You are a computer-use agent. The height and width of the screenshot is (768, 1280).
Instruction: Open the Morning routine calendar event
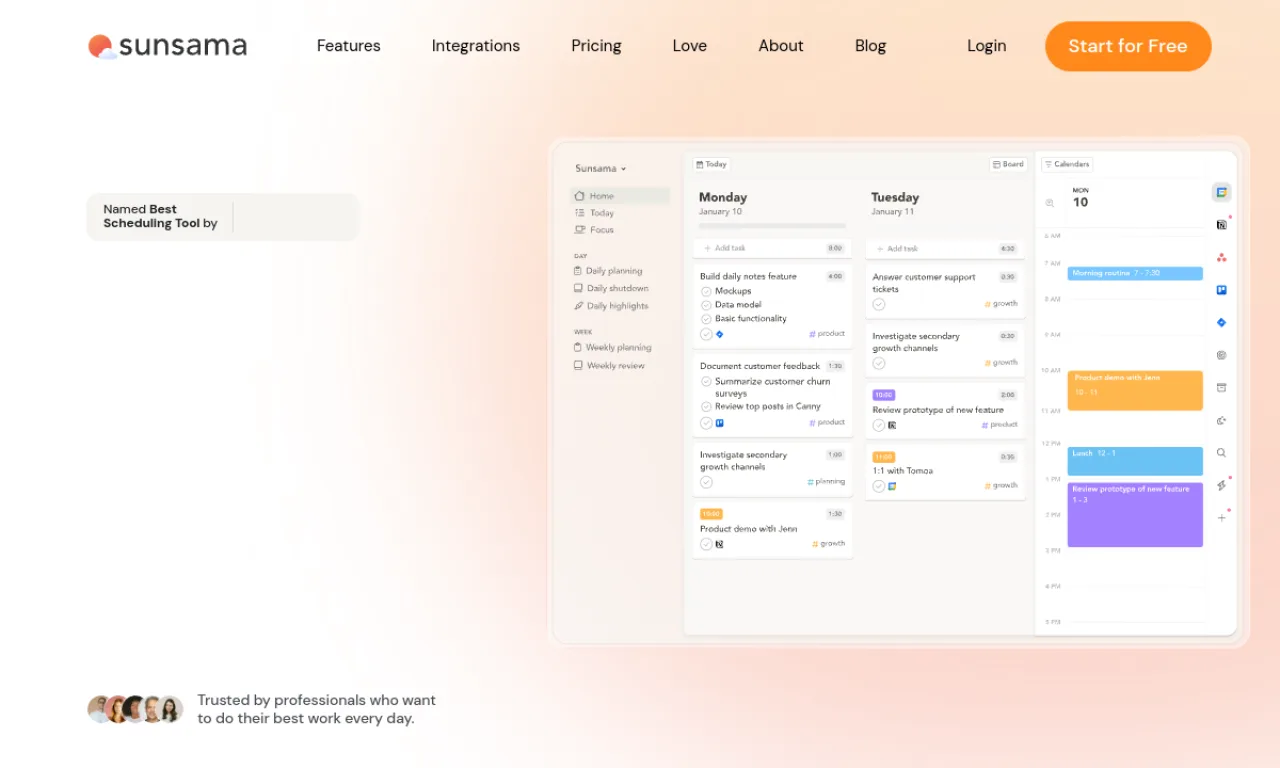click(1135, 273)
